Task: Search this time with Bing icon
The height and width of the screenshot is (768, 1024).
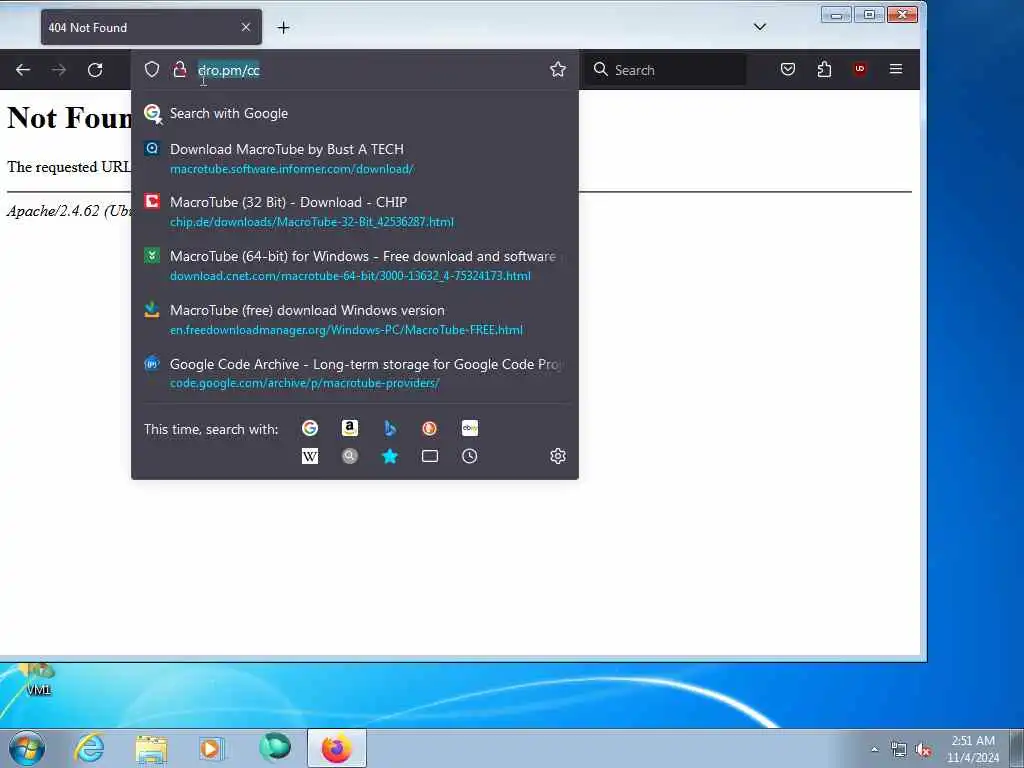Action: pos(390,428)
